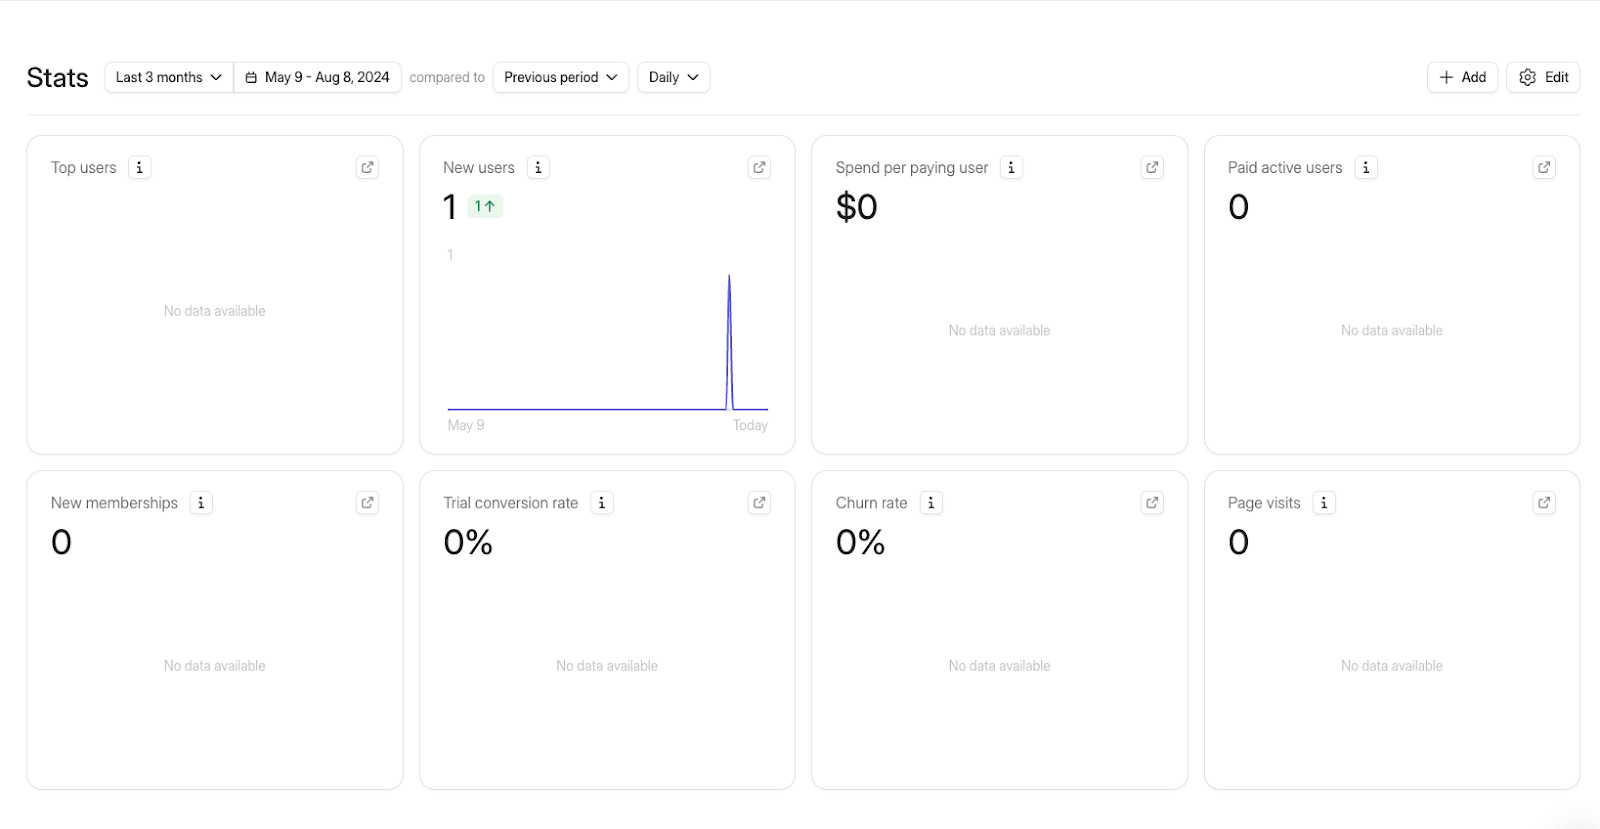
Task: Click the 'compared to' label
Action: click(x=447, y=77)
